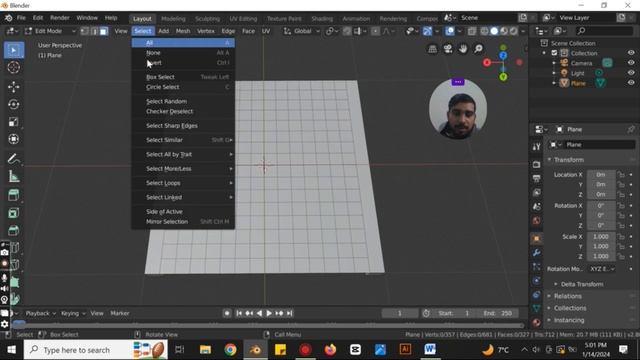Screen dimensions: 640x360
Task: Hide the Plane in outliner
Action: coord(631,83)
